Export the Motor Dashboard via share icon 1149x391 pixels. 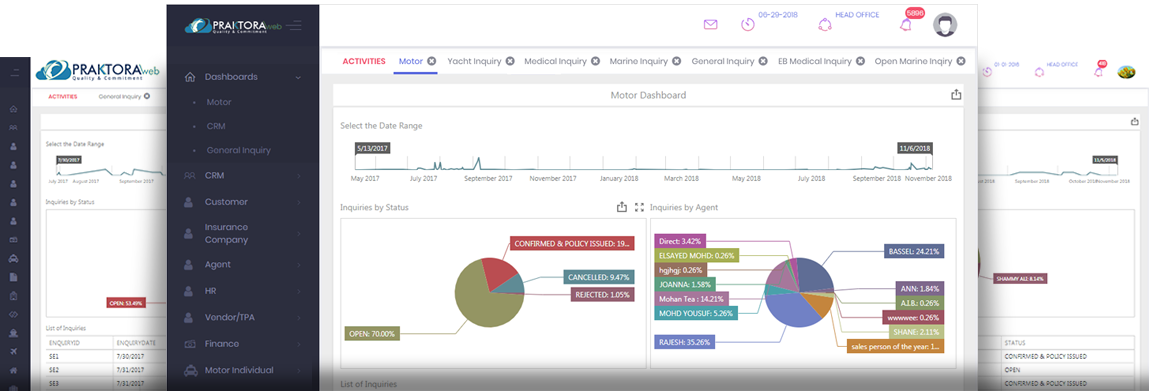point(956,94)
